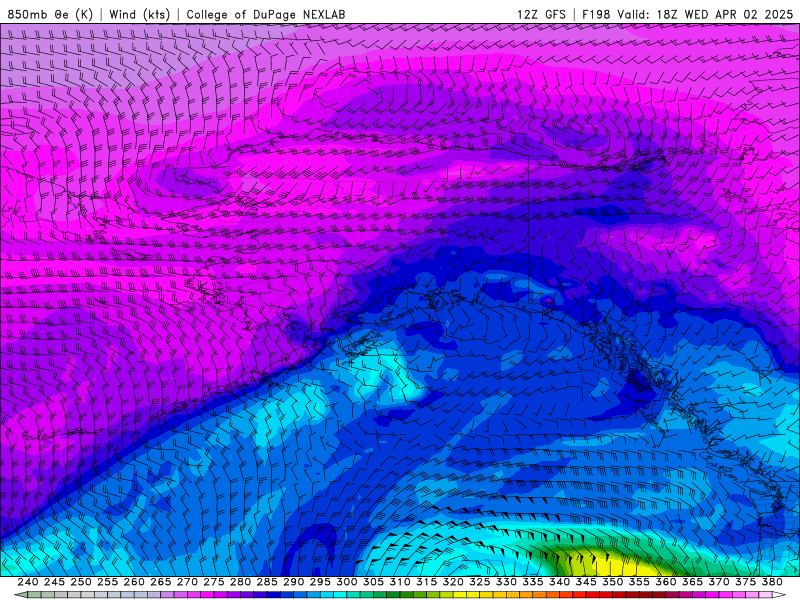Select the 295 legend tick label
The height and width of the screenshot is (600, 800).
pyautogui.click(x=320, y=582)
